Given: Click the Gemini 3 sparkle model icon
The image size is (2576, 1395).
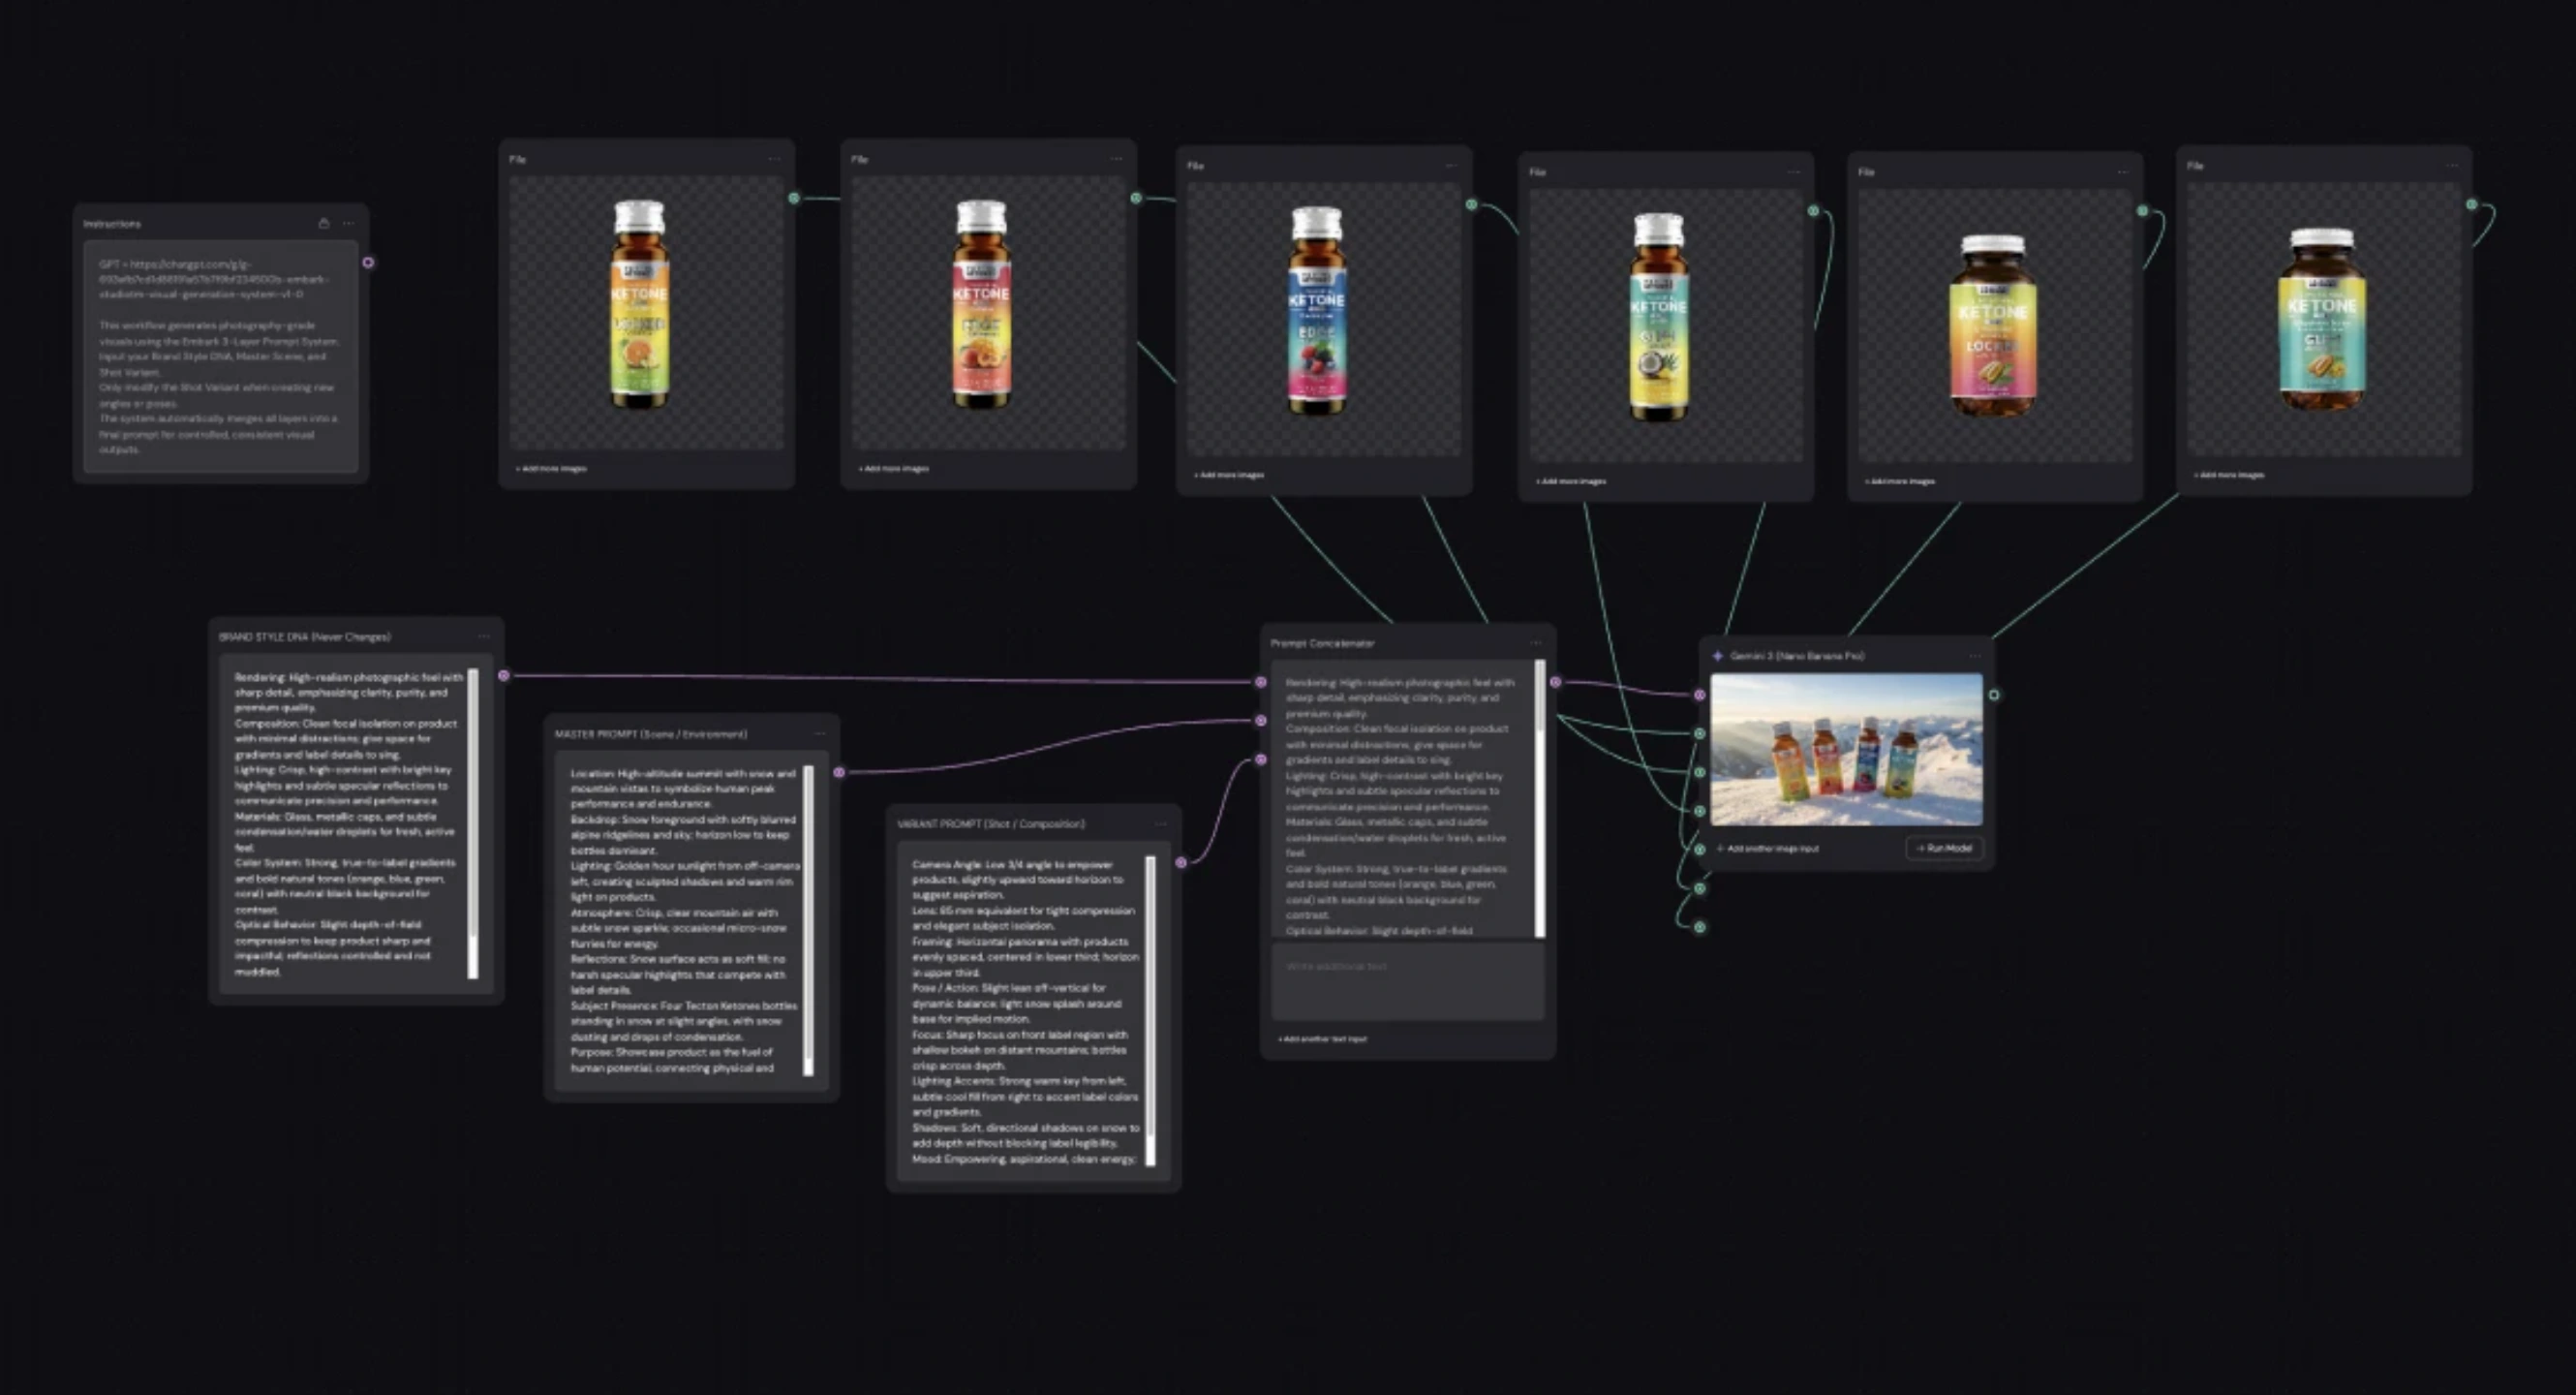Looking at the screenshot, I should (1717, 656).
